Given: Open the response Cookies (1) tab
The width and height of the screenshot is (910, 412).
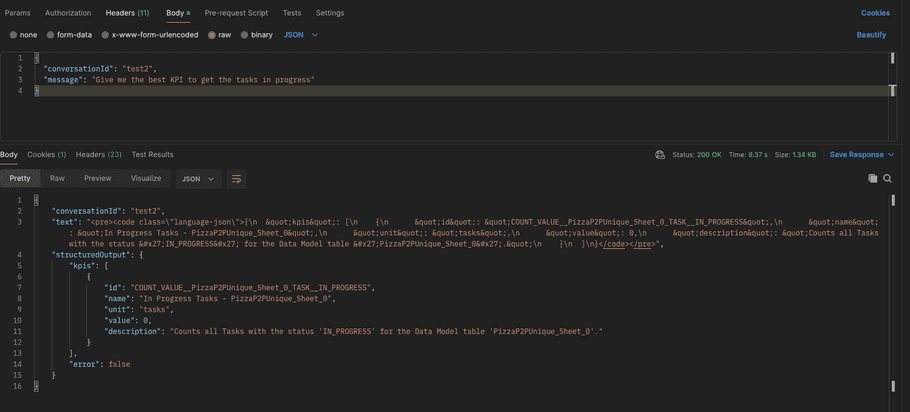Looking at the screenshot, I should 46,154.
